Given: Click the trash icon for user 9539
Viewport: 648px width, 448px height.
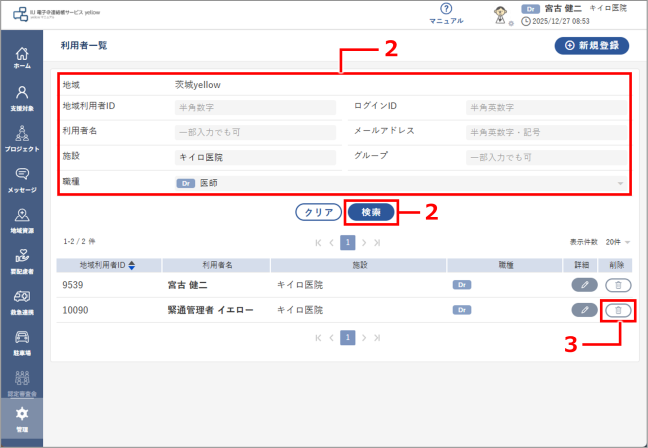Looking at the screenshot, I should click(618, 285).
